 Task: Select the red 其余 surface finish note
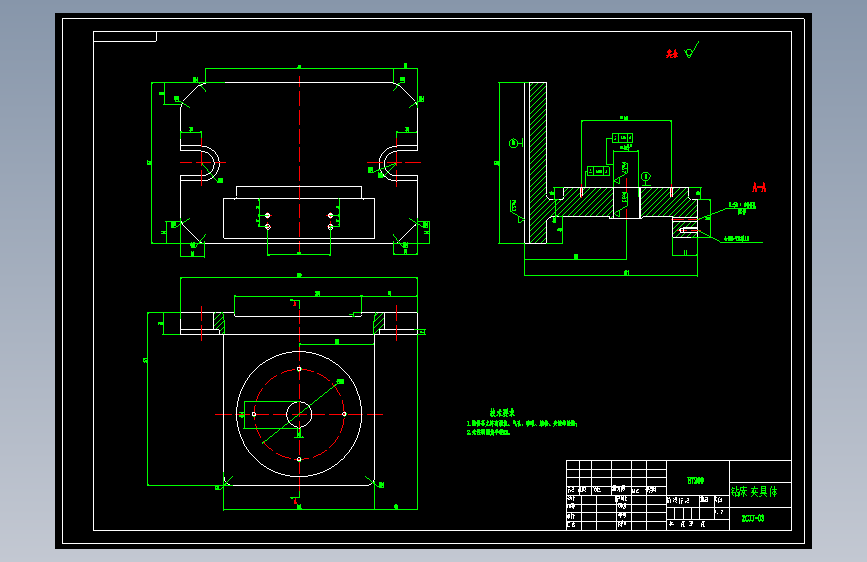coord(672,54)
